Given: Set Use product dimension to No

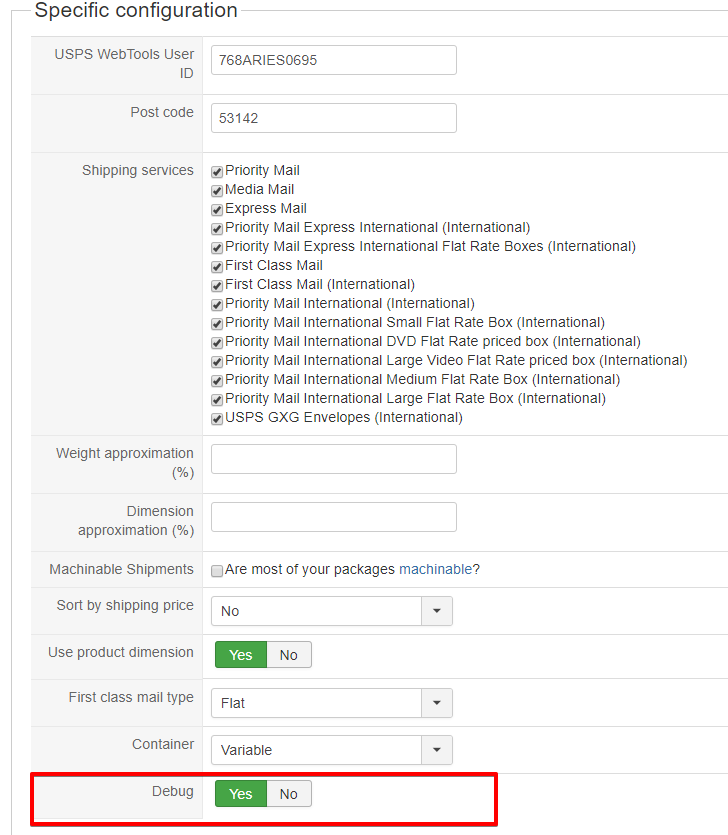Looking at the screenshot, I should coord(289,655).
